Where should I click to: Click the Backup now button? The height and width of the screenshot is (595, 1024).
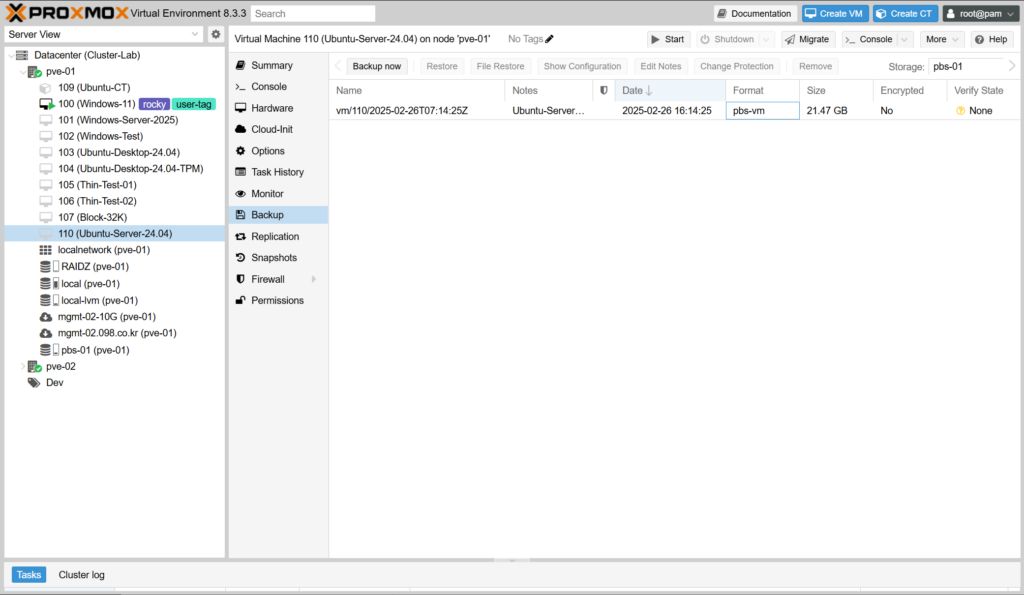click(377, 66)
